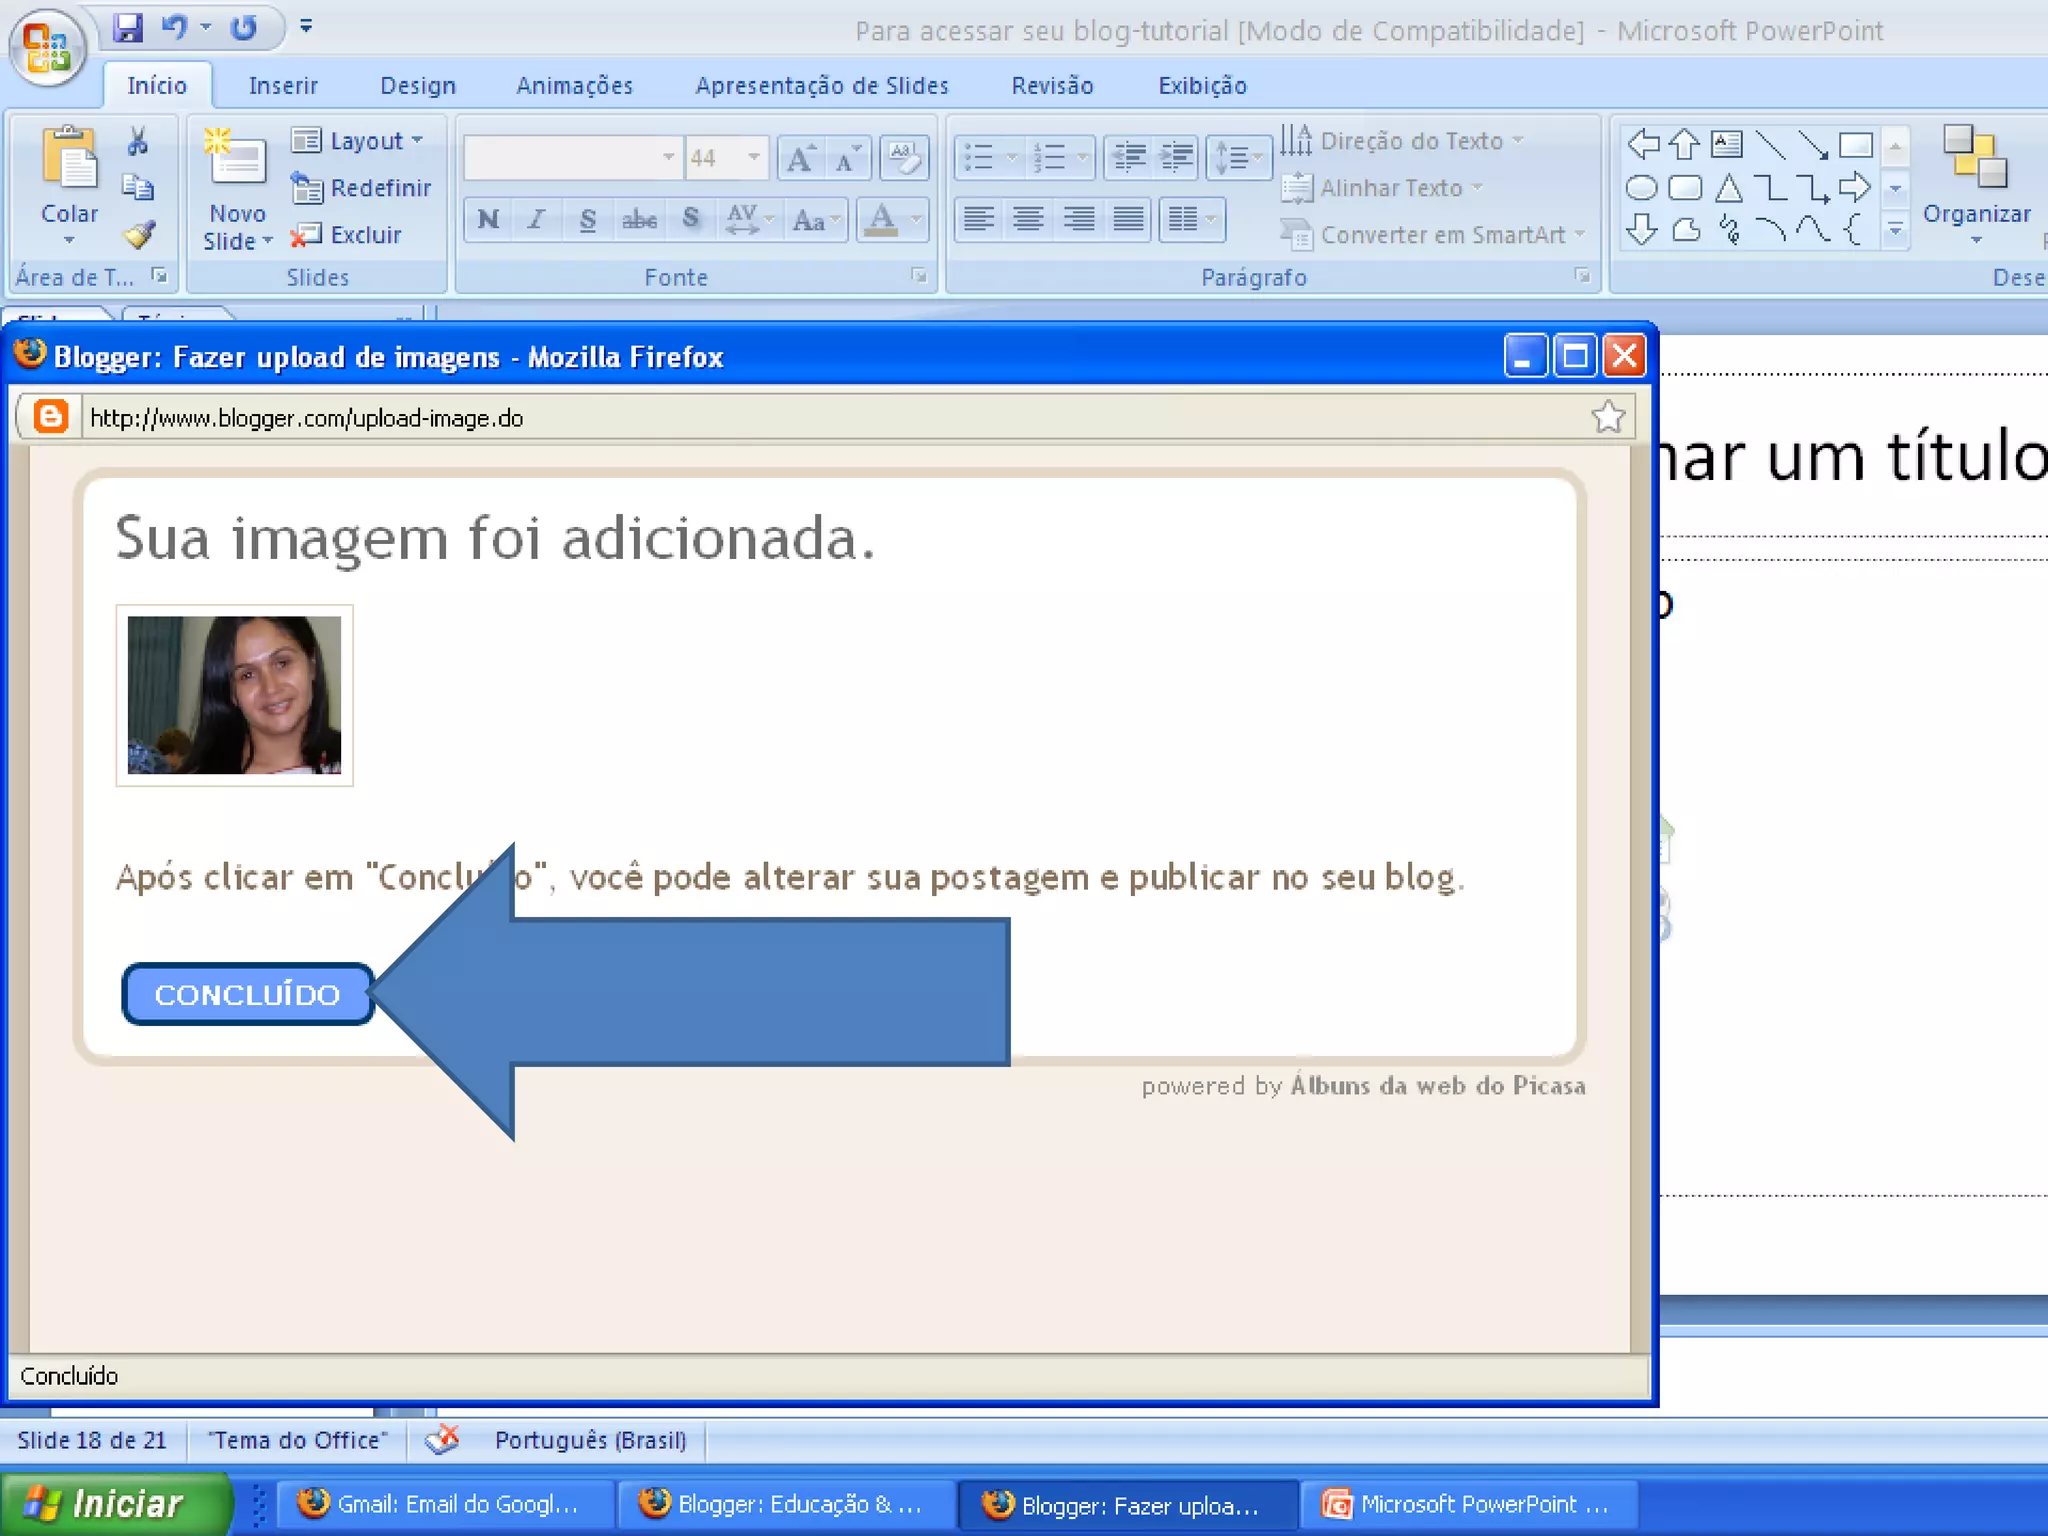This screenshot has width=2048, height=1536.
Task: Toggle italic formatting button
Action: click(537, 219)
